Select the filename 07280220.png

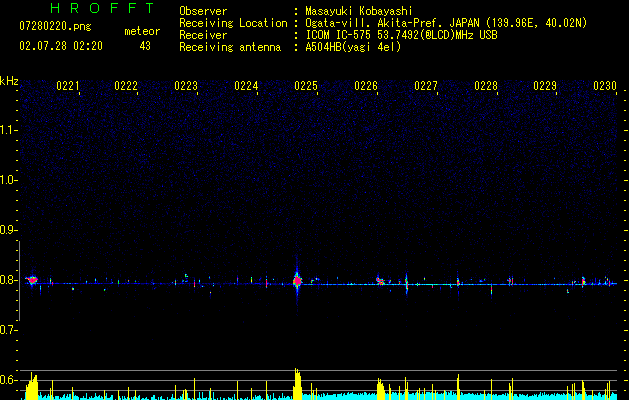point(55,27)
